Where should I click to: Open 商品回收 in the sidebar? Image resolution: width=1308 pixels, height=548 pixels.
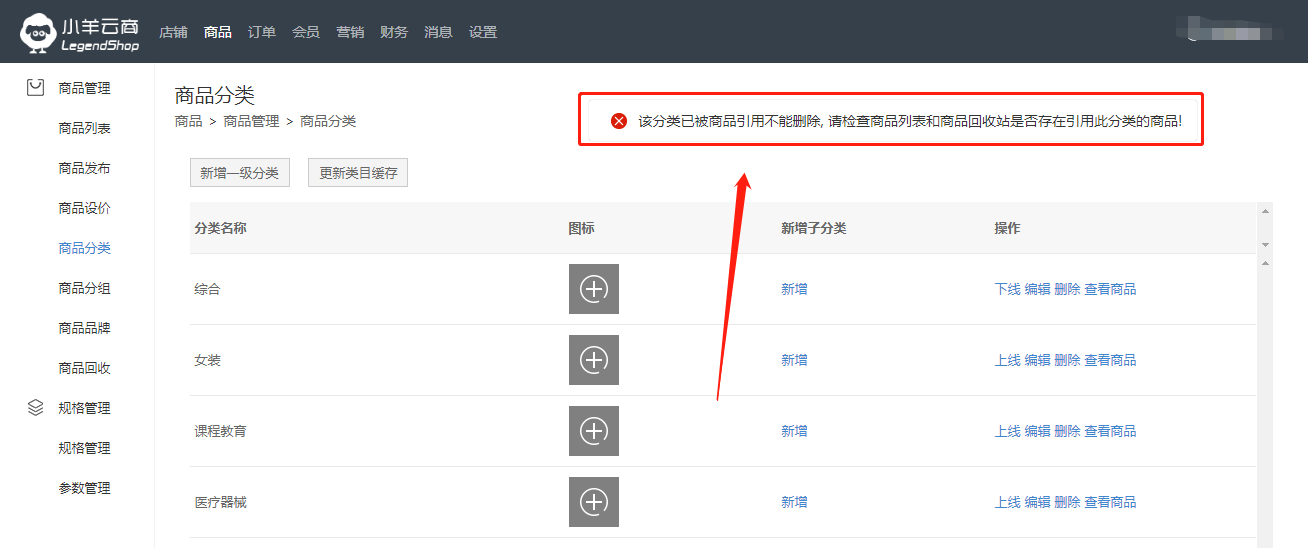point(85,368)
